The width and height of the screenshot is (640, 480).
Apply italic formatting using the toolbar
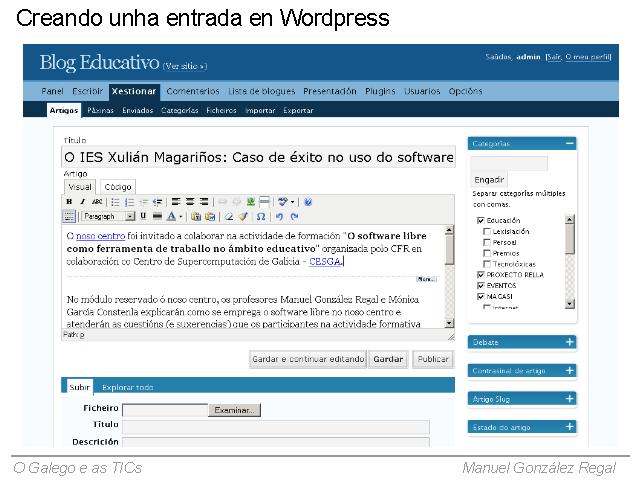pyautogui.click(x=83, y=201)
